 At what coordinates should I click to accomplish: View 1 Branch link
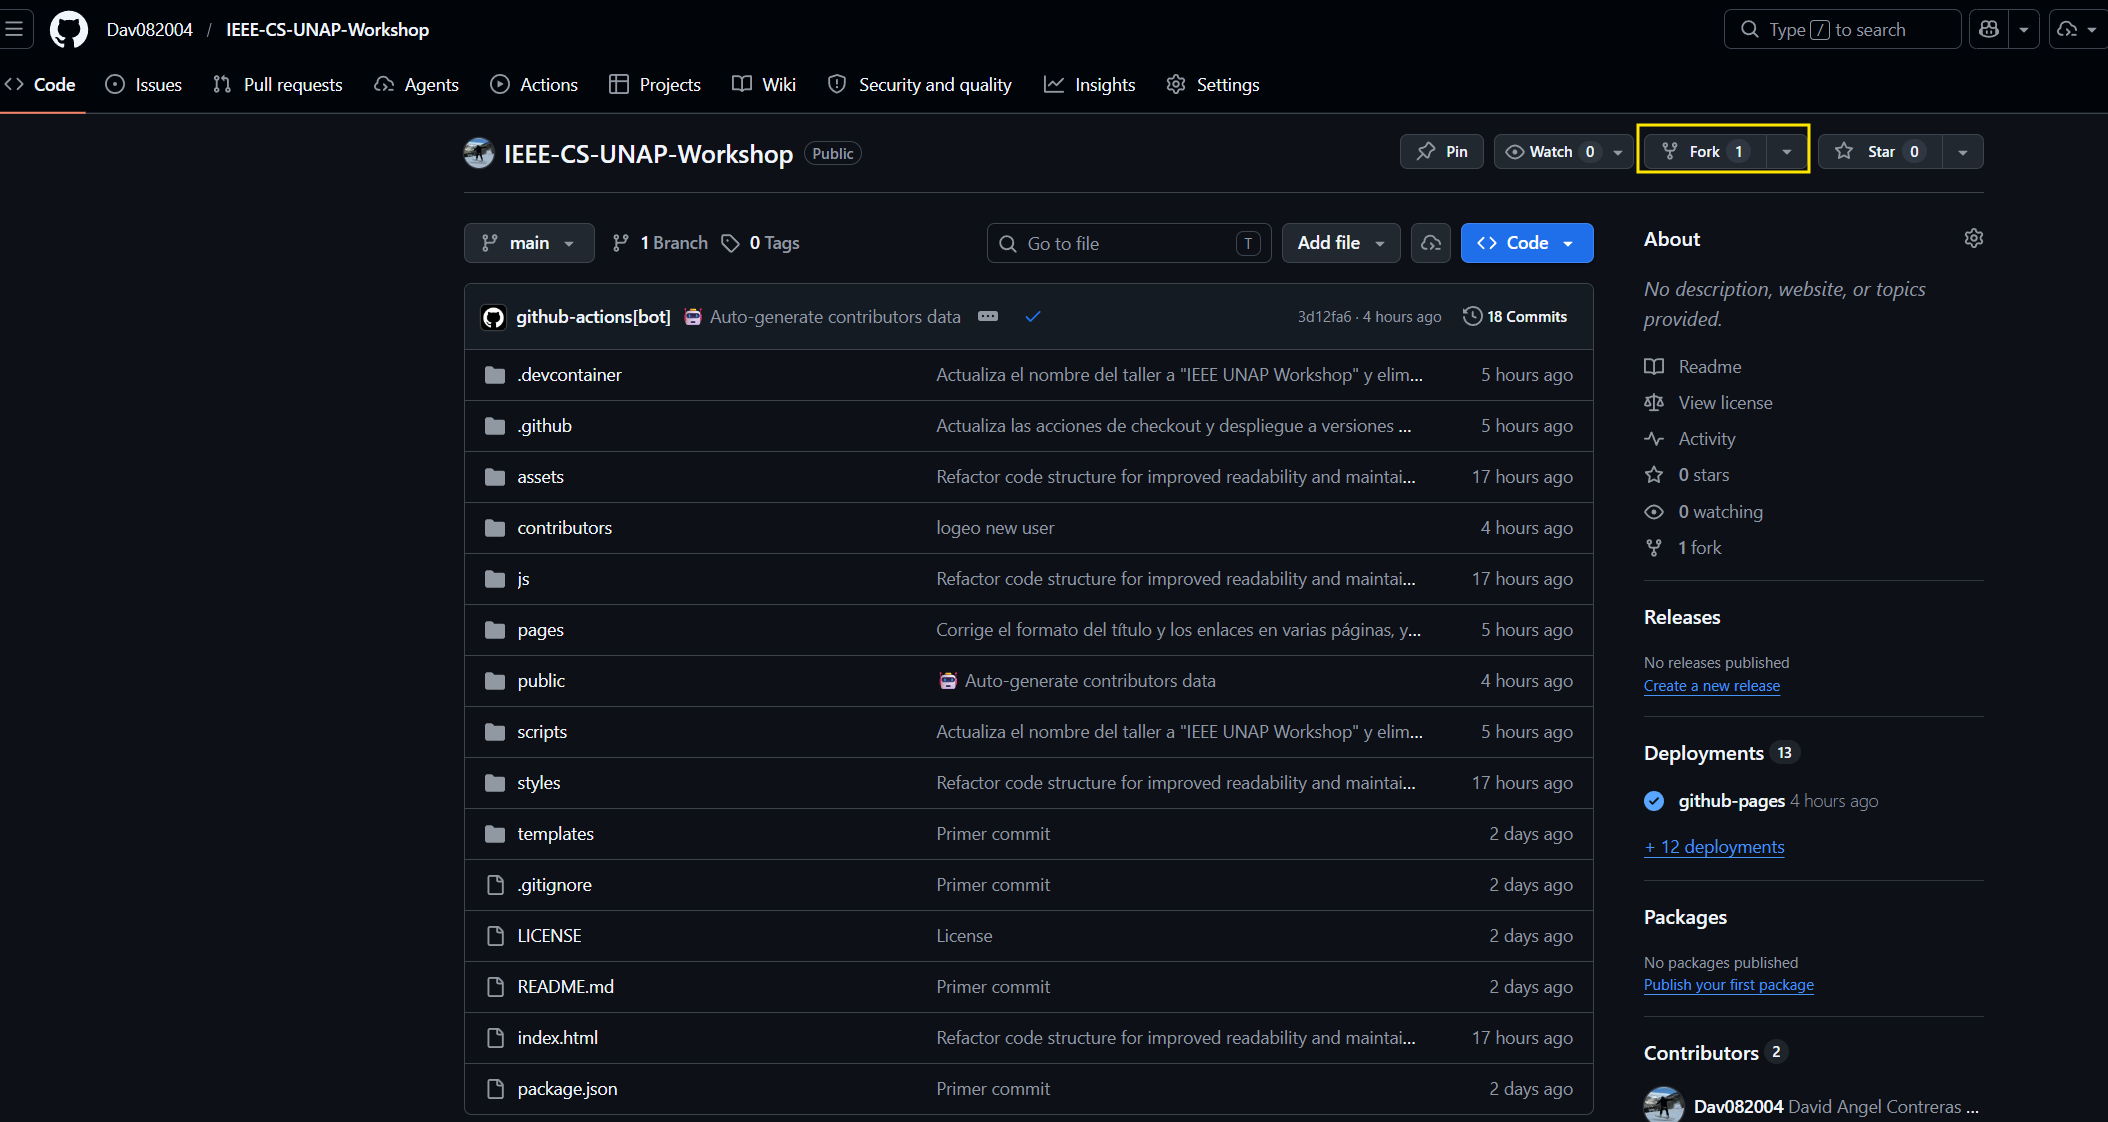click(660, 243)
